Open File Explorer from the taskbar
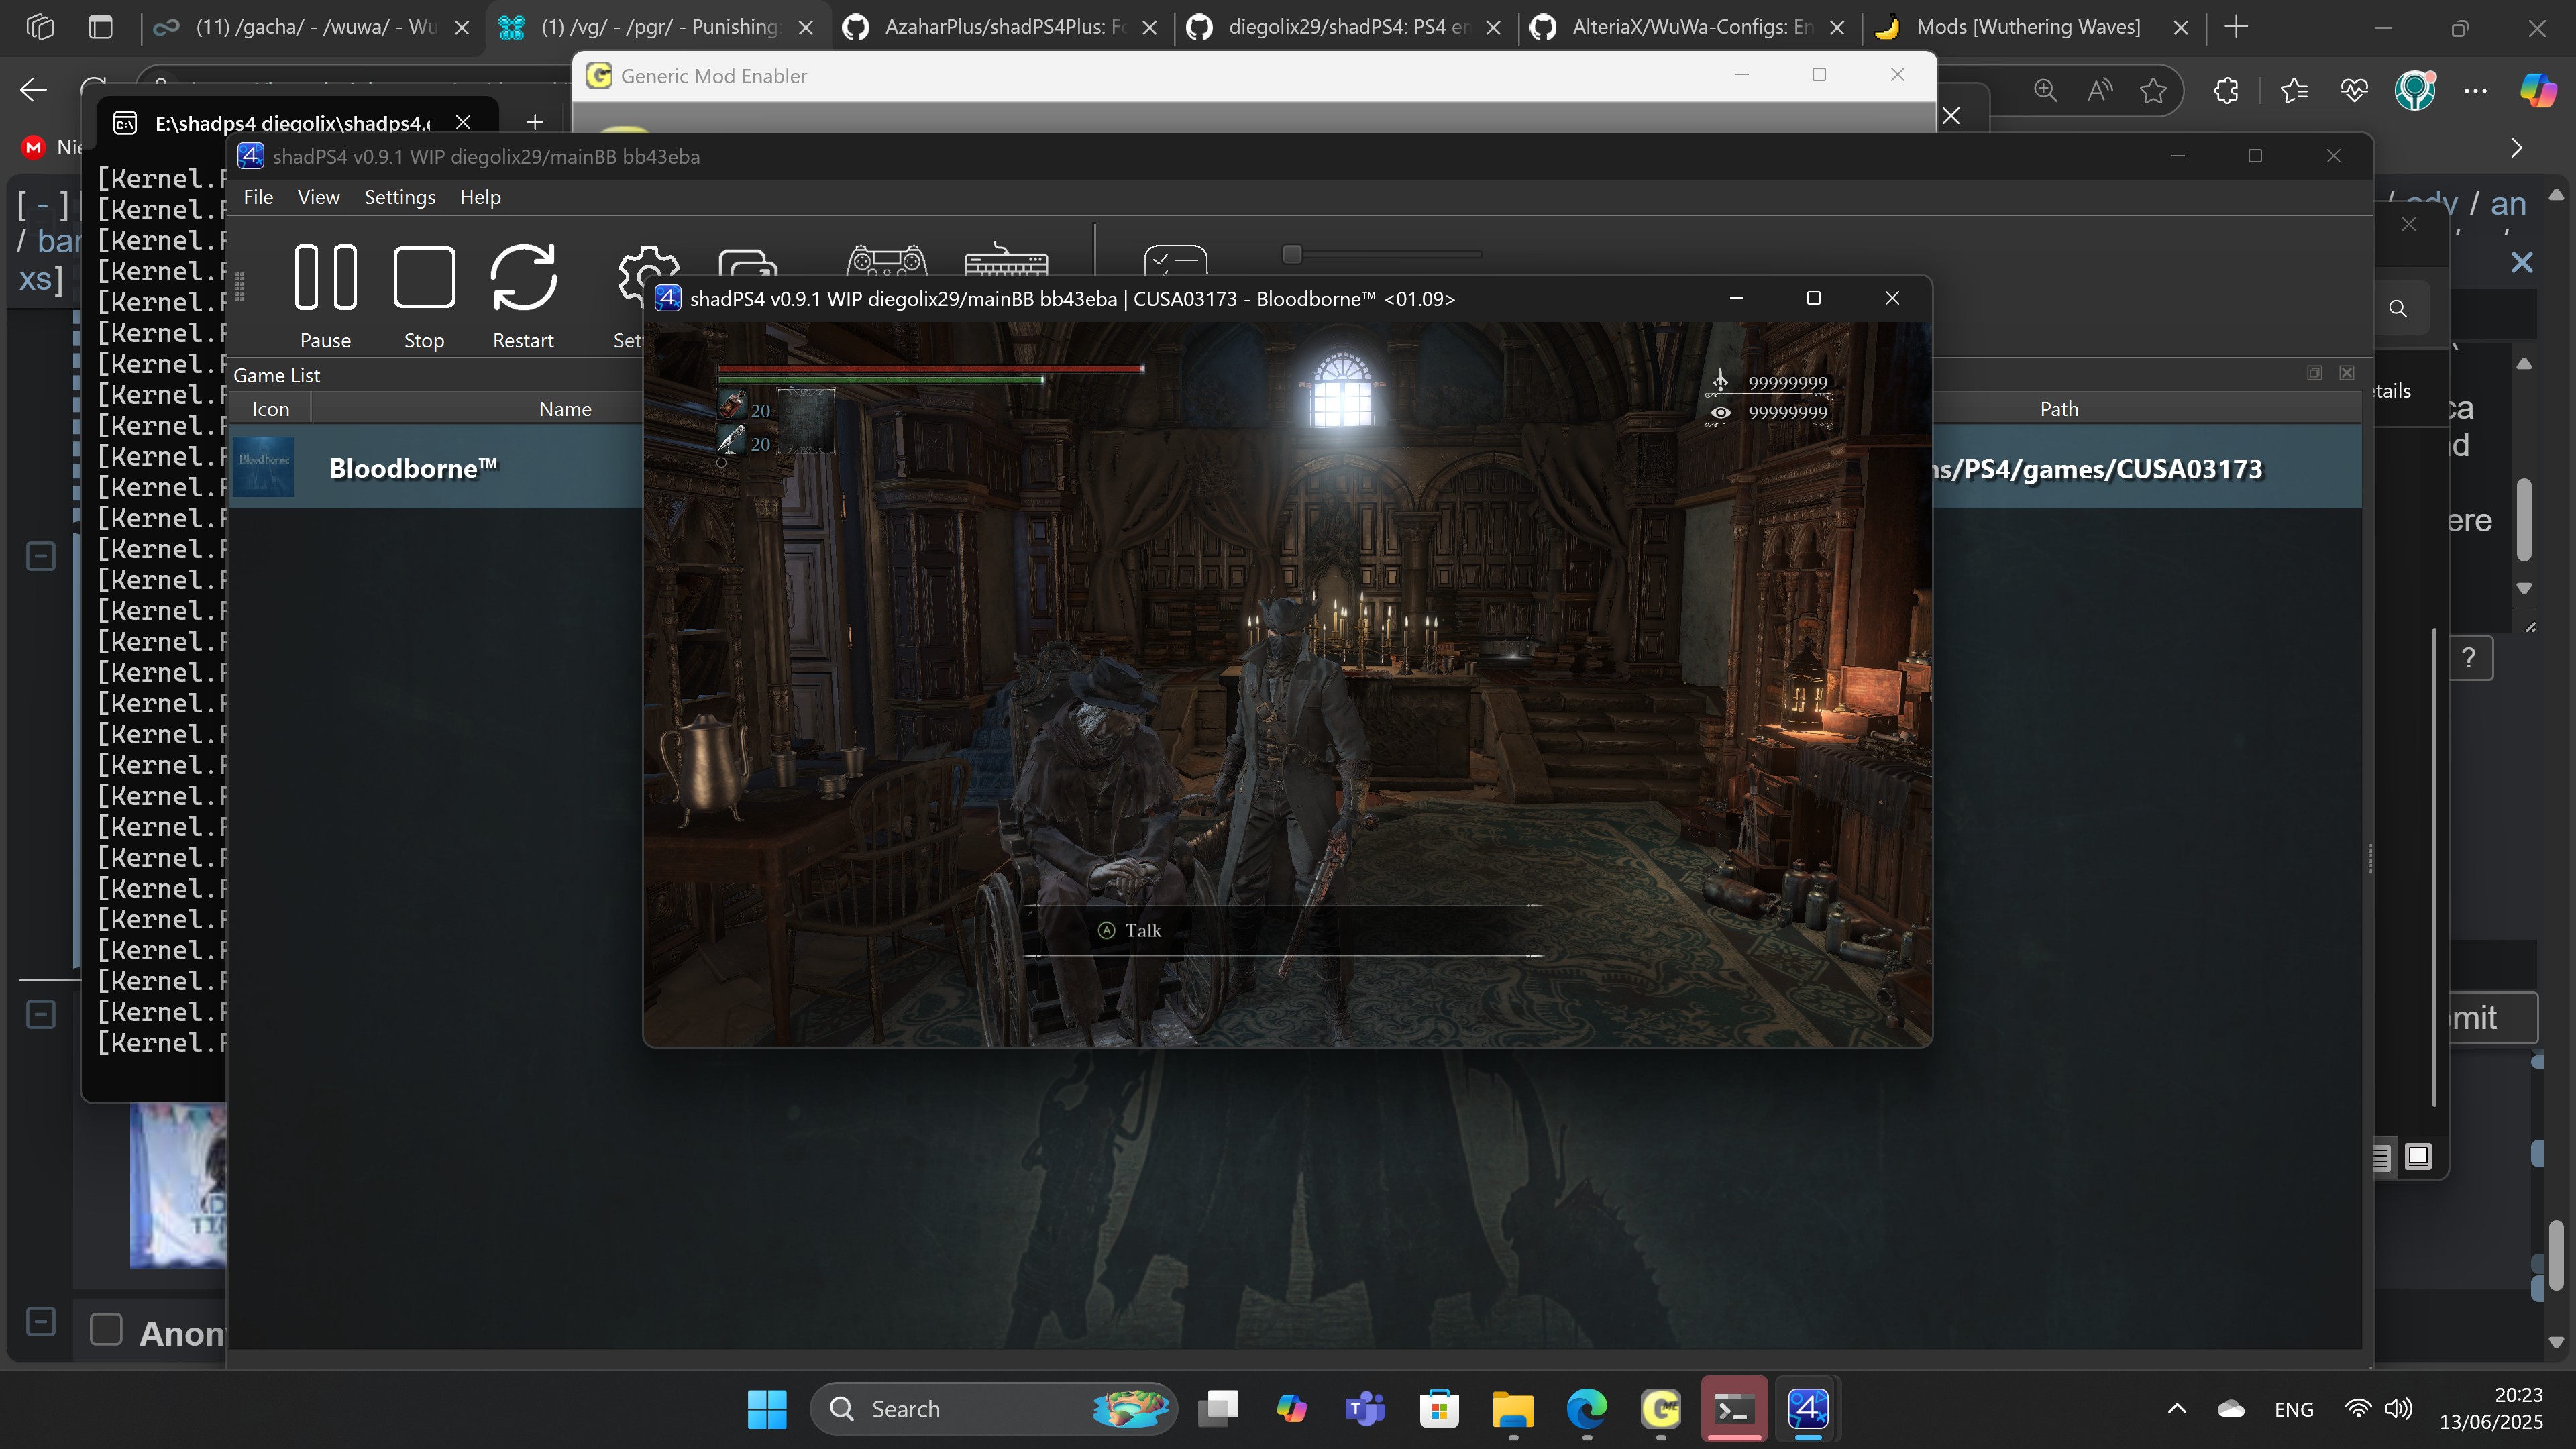 coord(1513,1409)
